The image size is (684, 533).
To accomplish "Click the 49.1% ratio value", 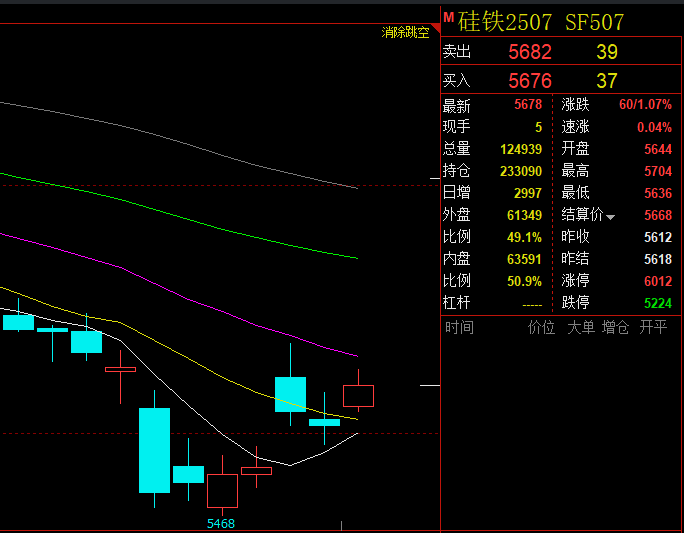I will pos(524,237).
